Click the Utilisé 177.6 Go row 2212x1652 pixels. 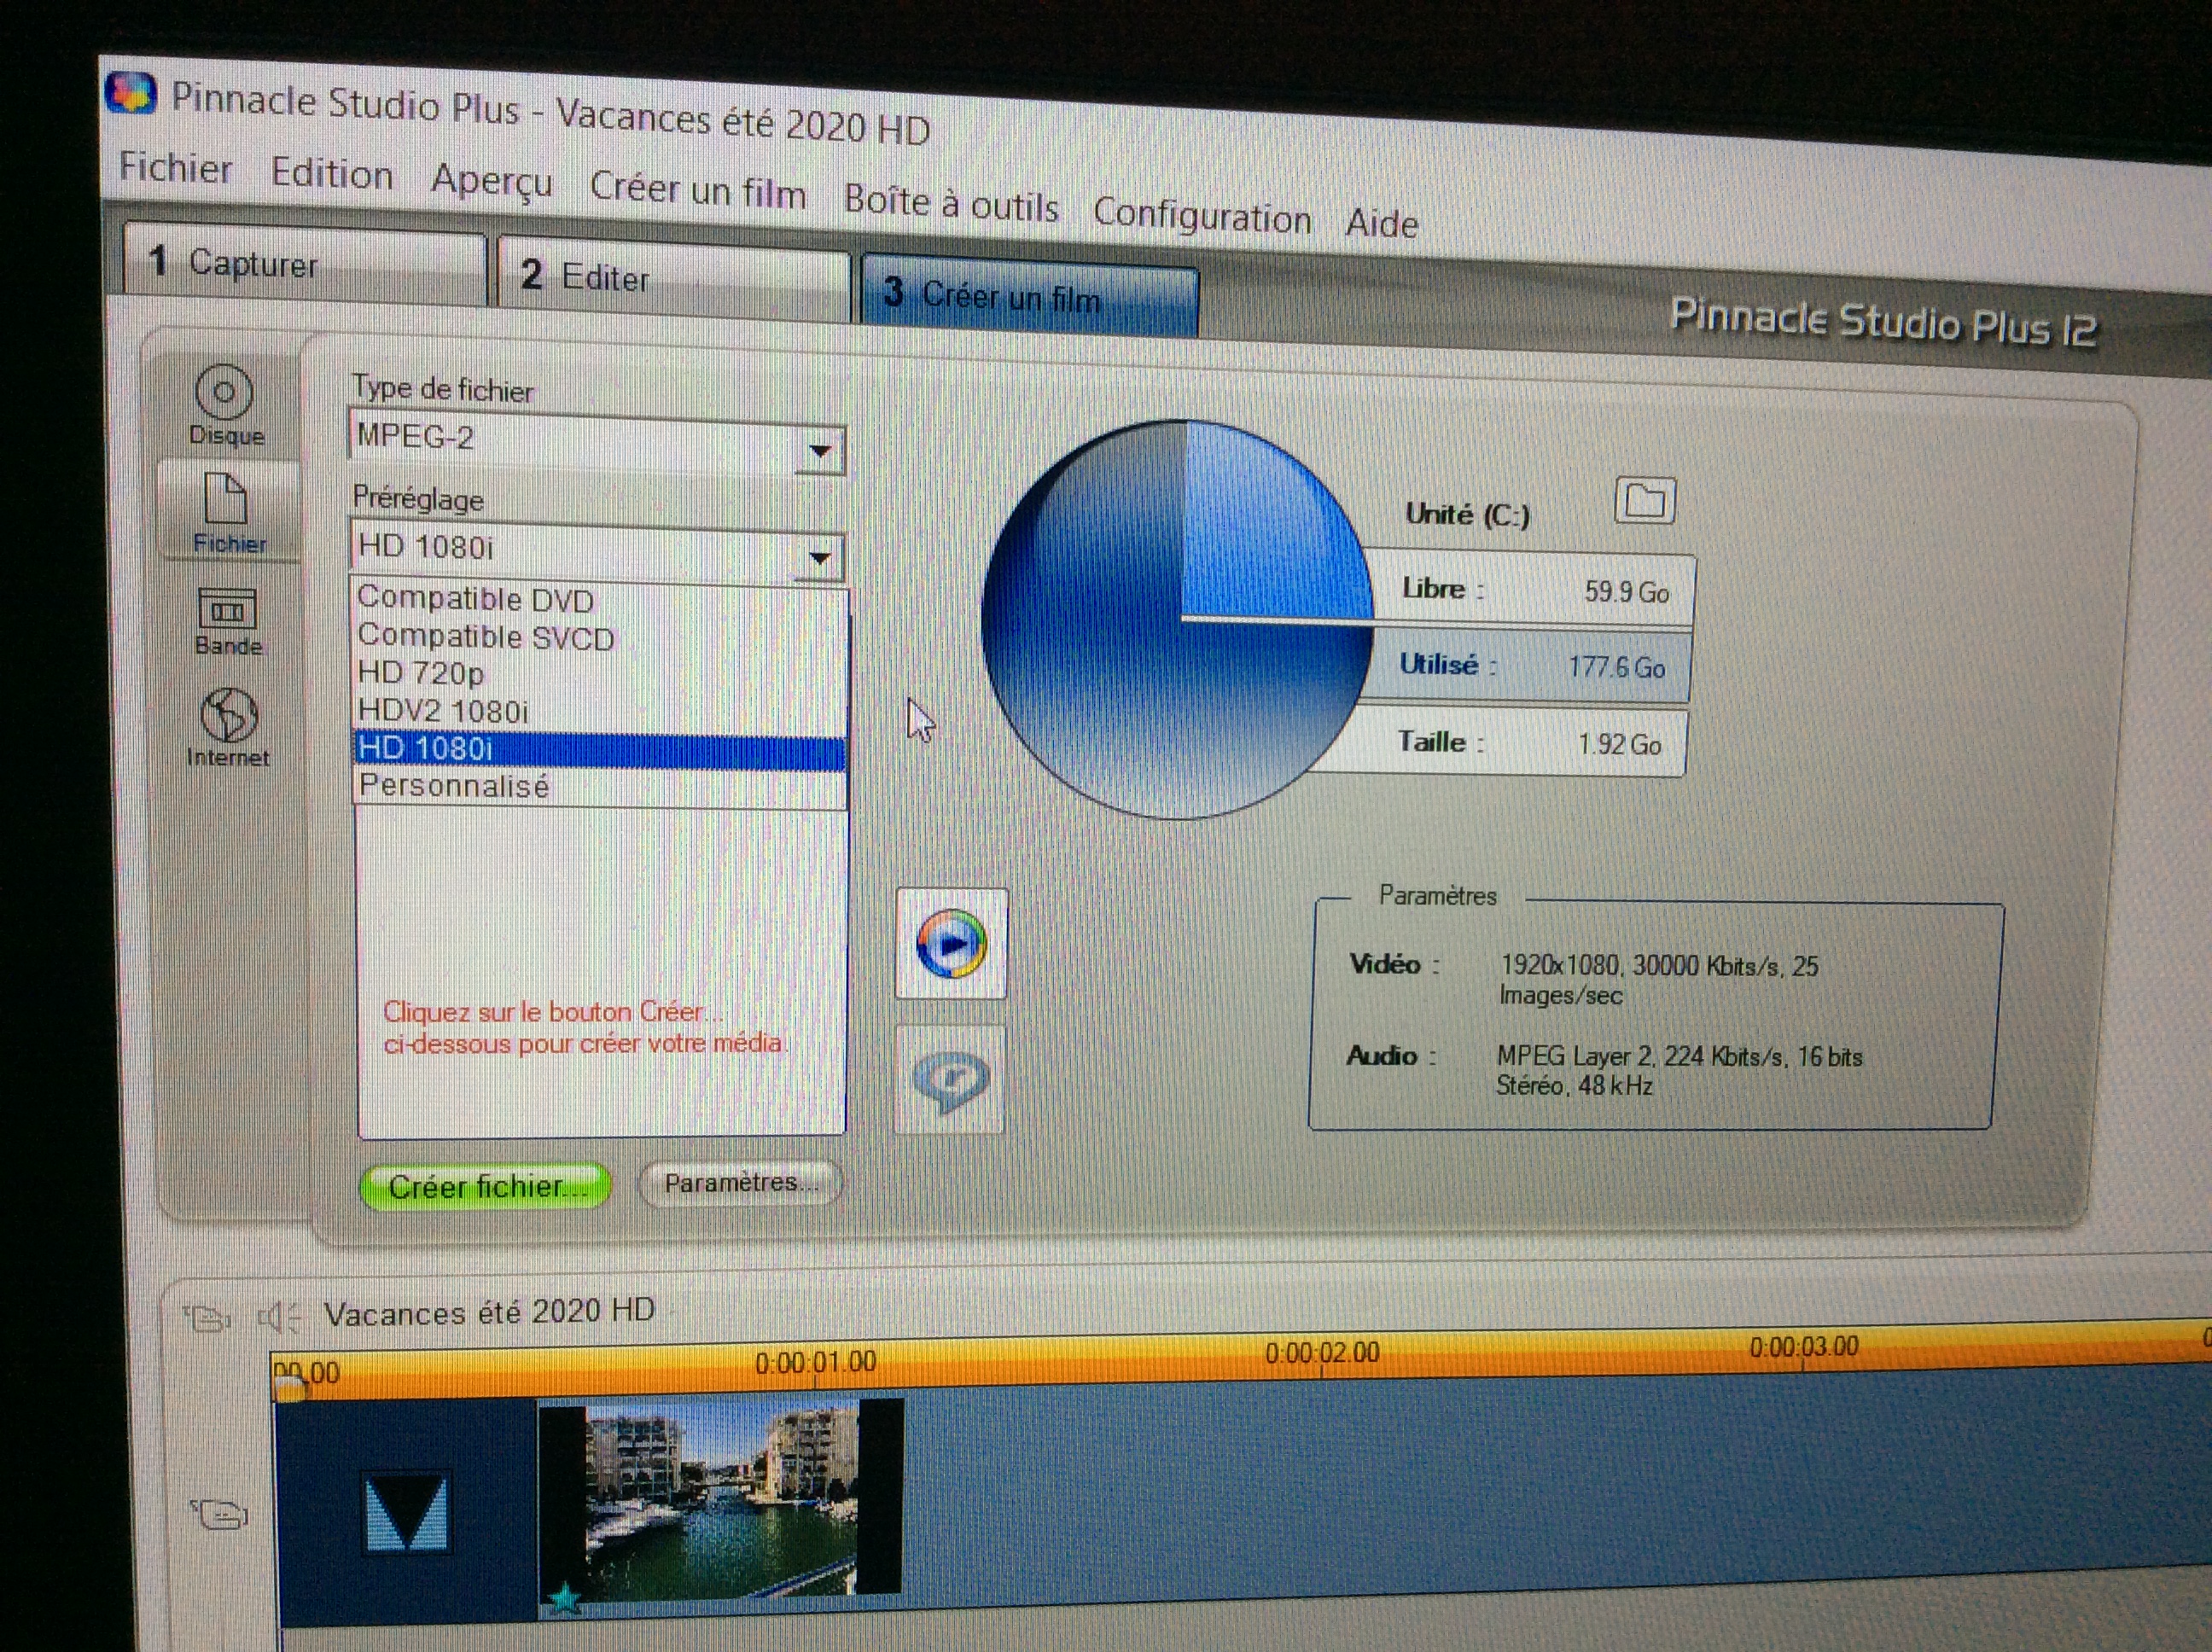pos(1530,666)
